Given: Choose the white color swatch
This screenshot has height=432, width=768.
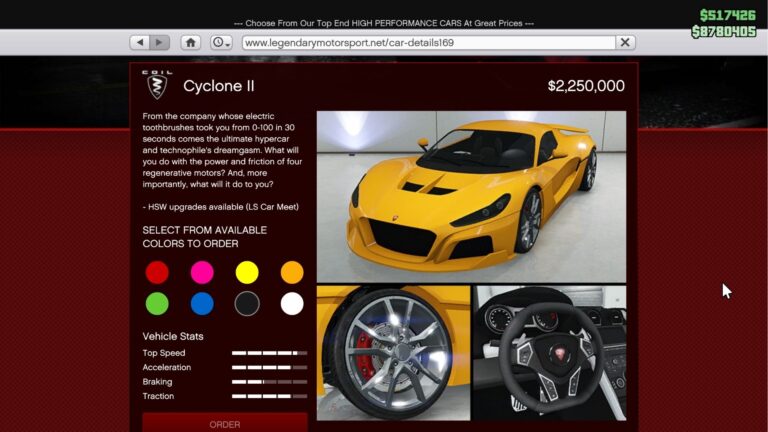Looking at the screenshot, I should click(x=292, y=304).
